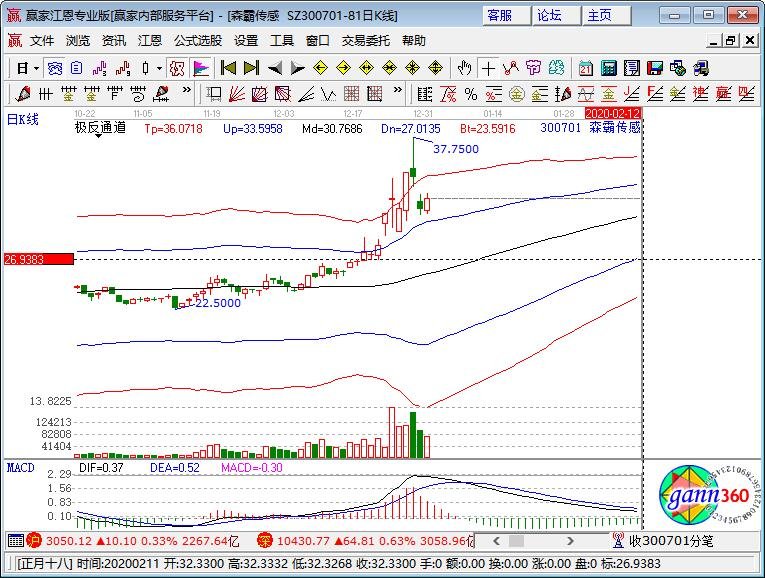765x578 pixels.
Task: Open the status bar table grid icon
Action: [x=16, y=540]
